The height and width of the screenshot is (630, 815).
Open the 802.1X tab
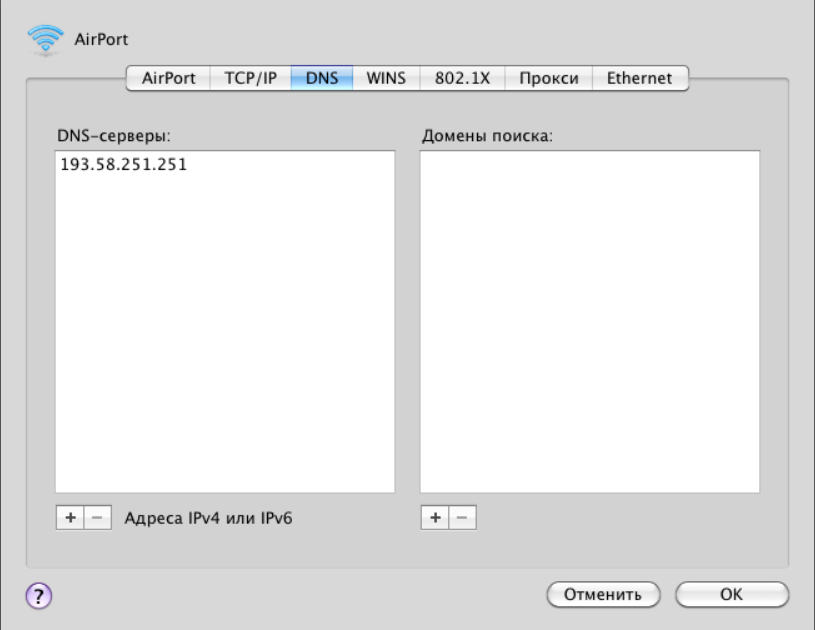[461, 79]
